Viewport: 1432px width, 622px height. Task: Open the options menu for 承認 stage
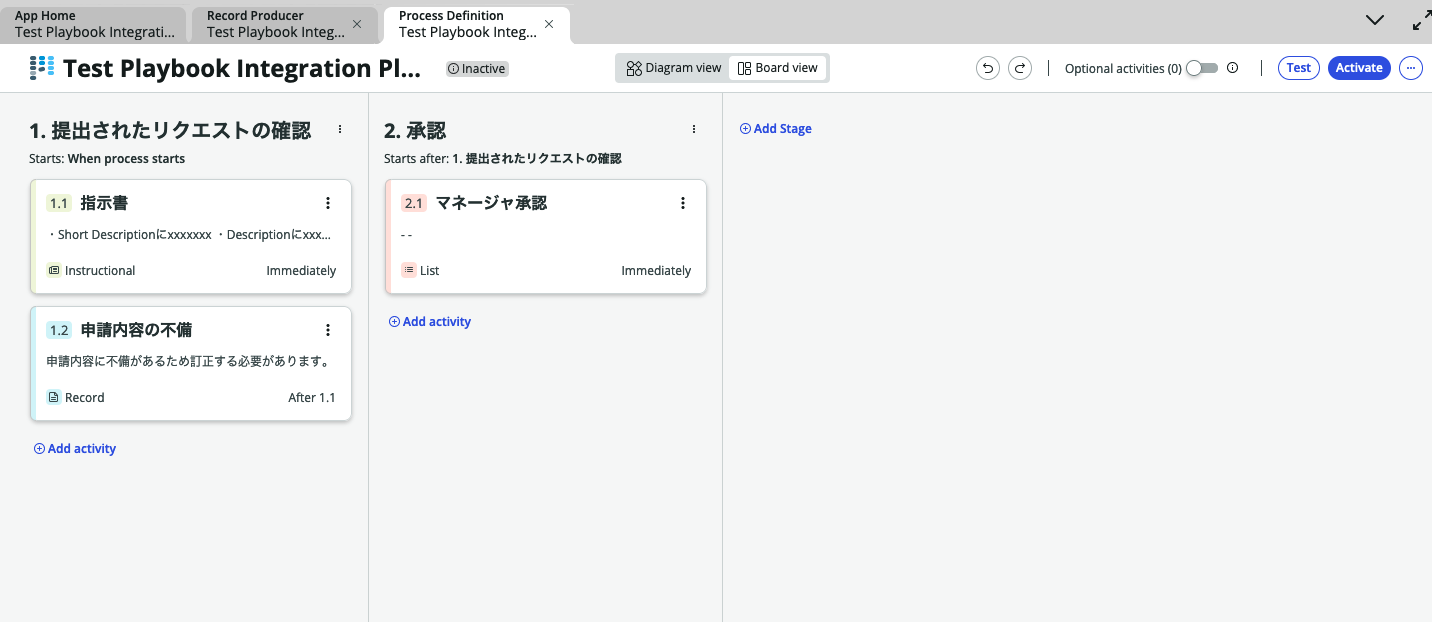(694, 129)
